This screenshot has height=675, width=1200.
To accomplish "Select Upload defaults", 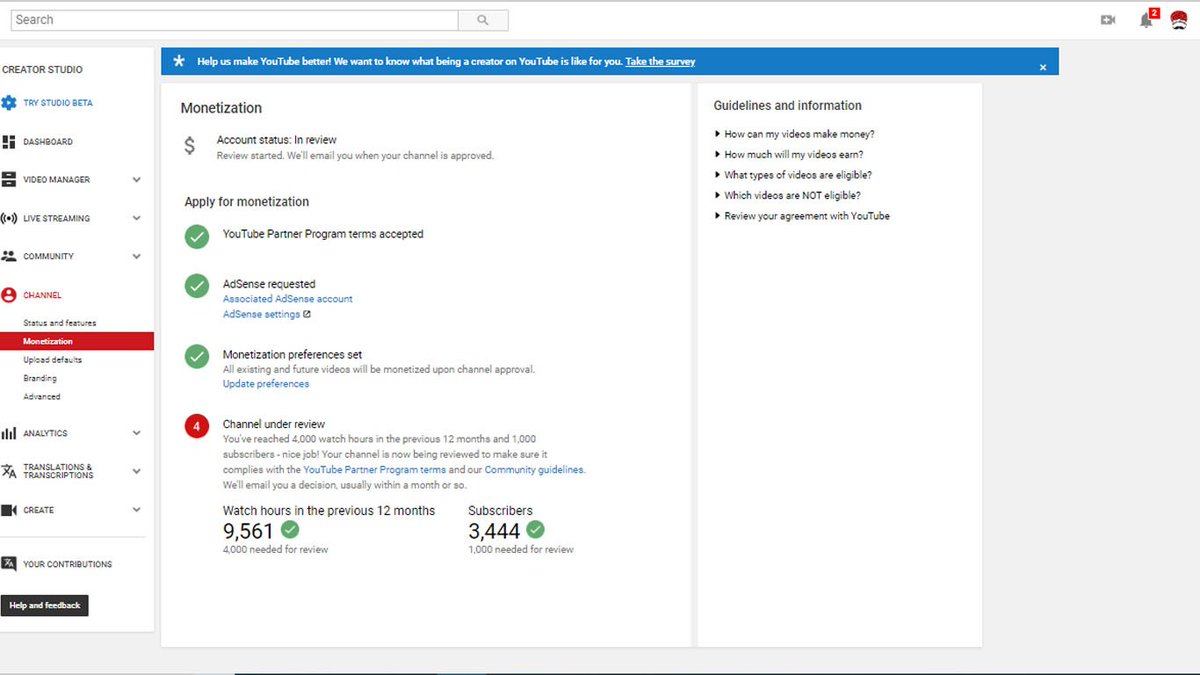I will point(53,360).
